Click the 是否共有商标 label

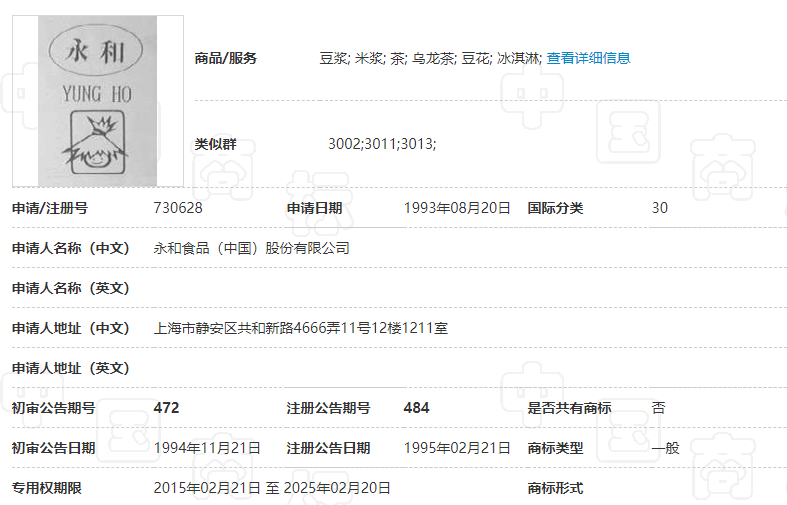coord(569,408)
